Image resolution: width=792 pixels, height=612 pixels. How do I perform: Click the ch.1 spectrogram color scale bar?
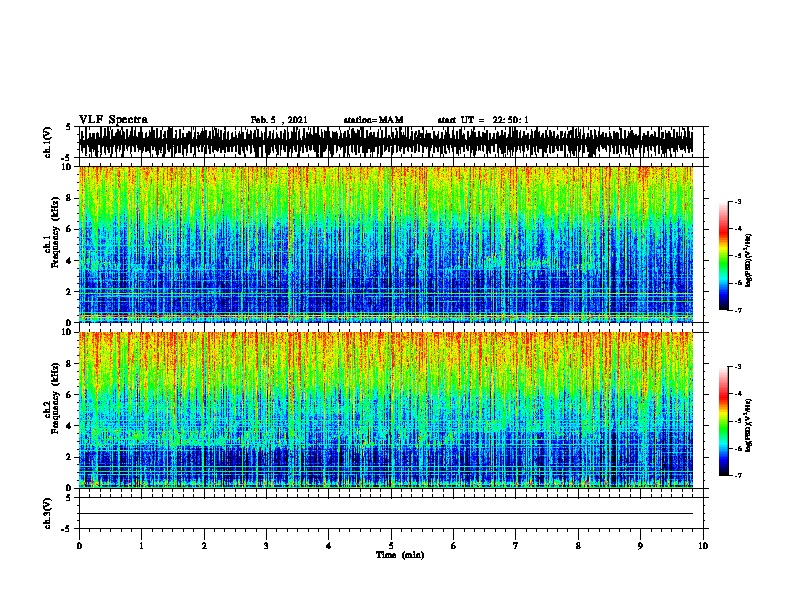724,256
